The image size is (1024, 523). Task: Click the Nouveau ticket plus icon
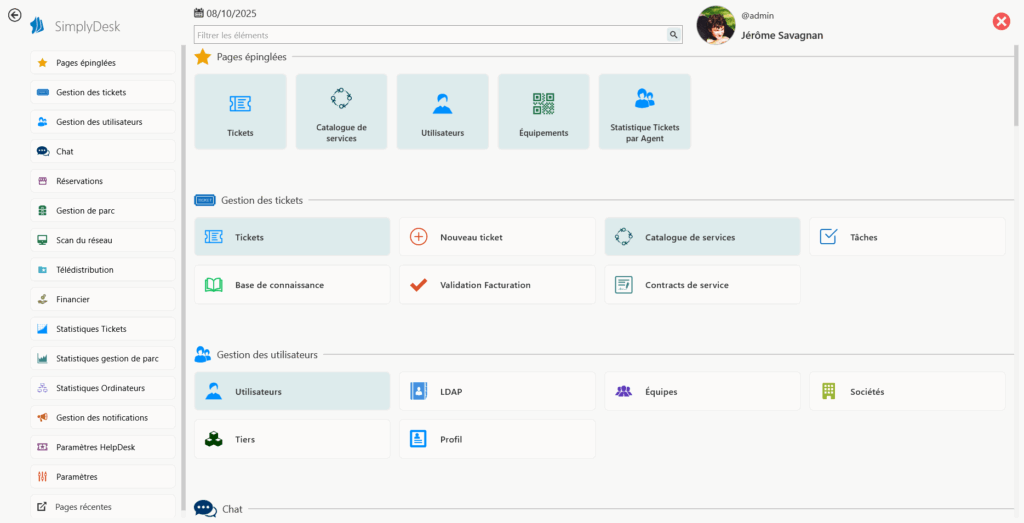pos(419,237)
